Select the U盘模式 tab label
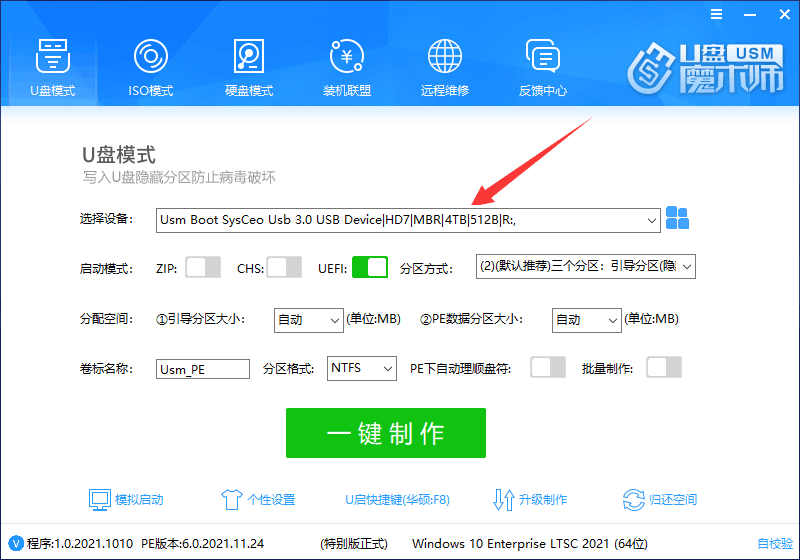 (x=53, y=91)
